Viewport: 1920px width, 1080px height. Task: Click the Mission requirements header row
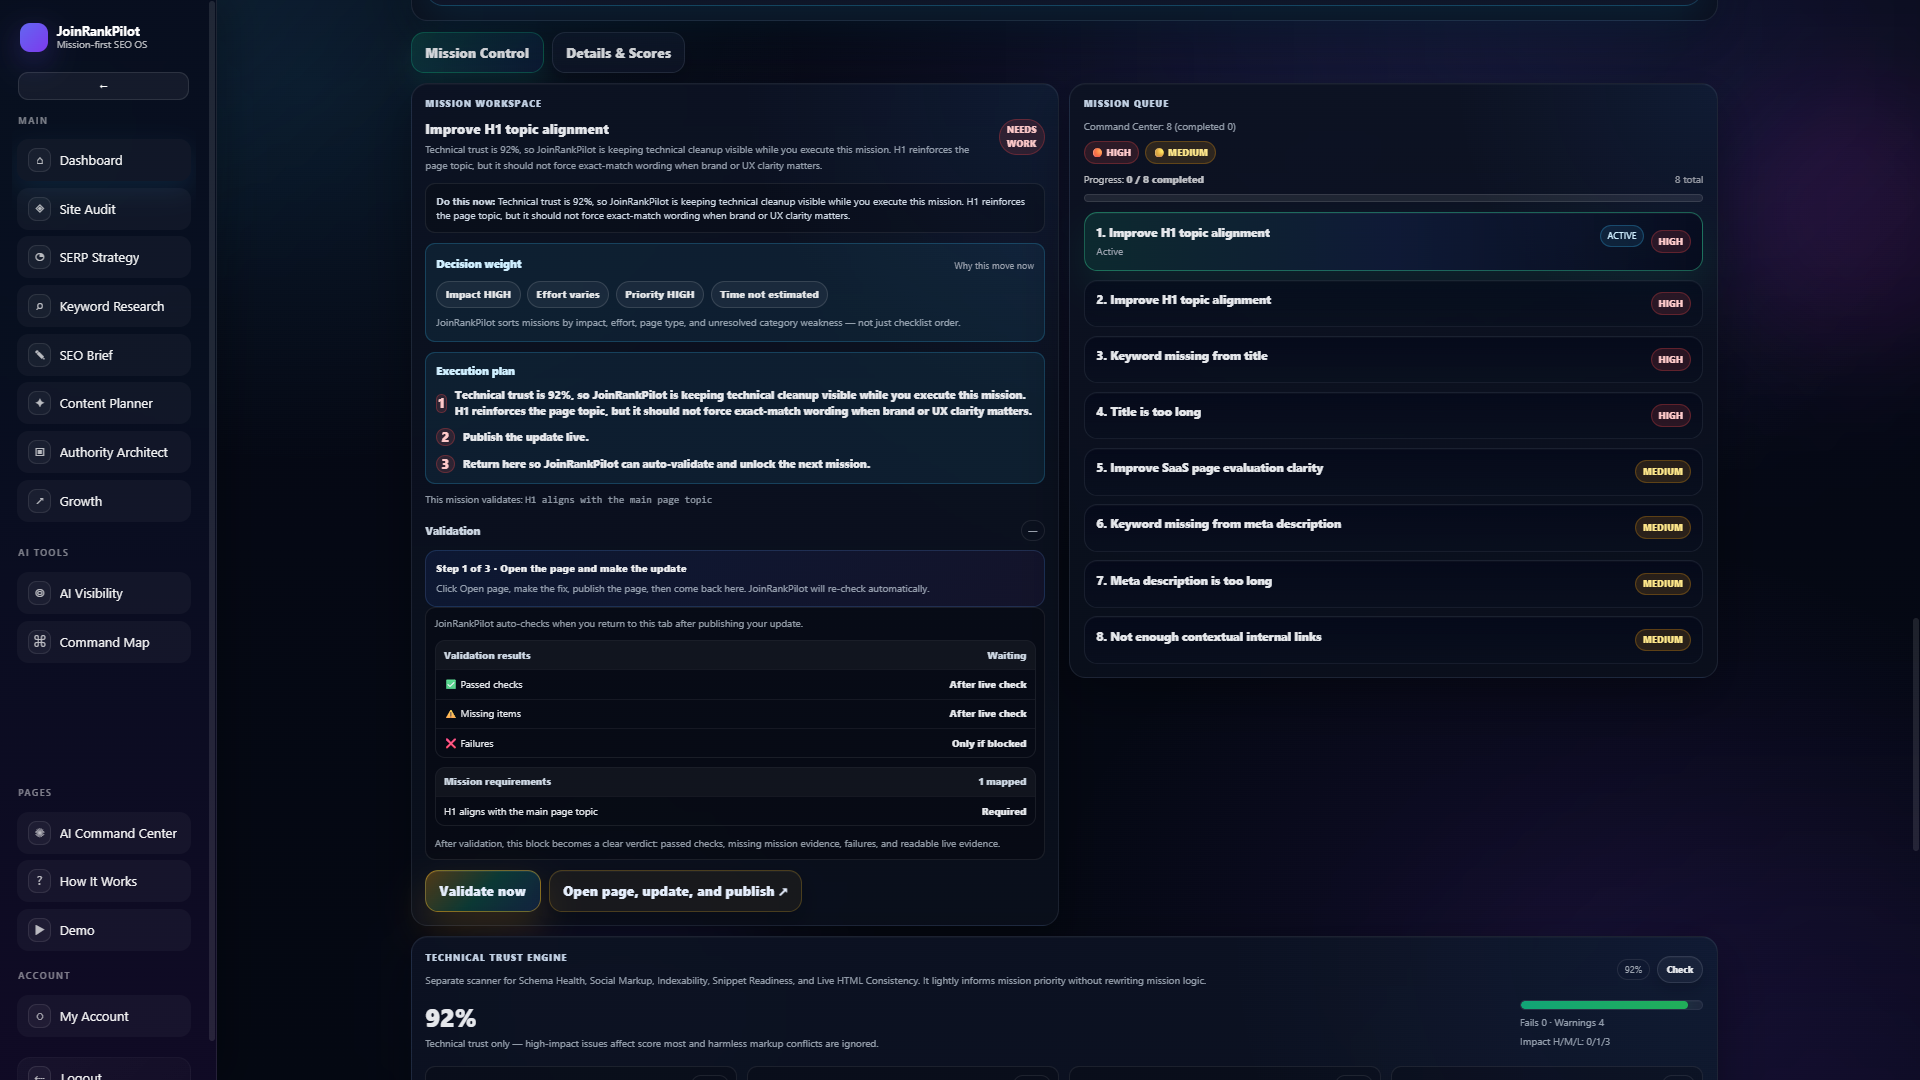(735, 782)
